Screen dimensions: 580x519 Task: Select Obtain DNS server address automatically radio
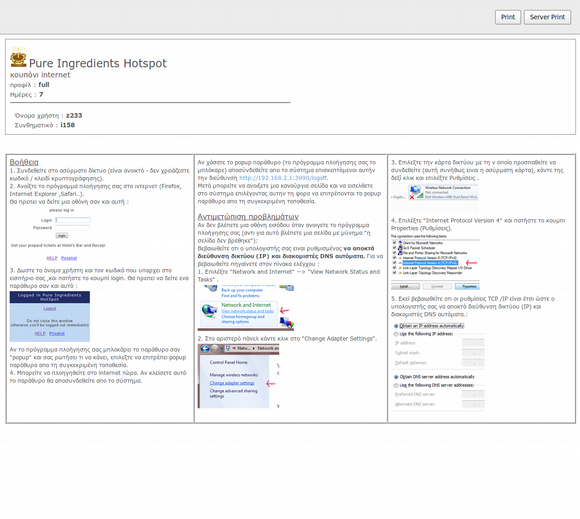(396, 377)
